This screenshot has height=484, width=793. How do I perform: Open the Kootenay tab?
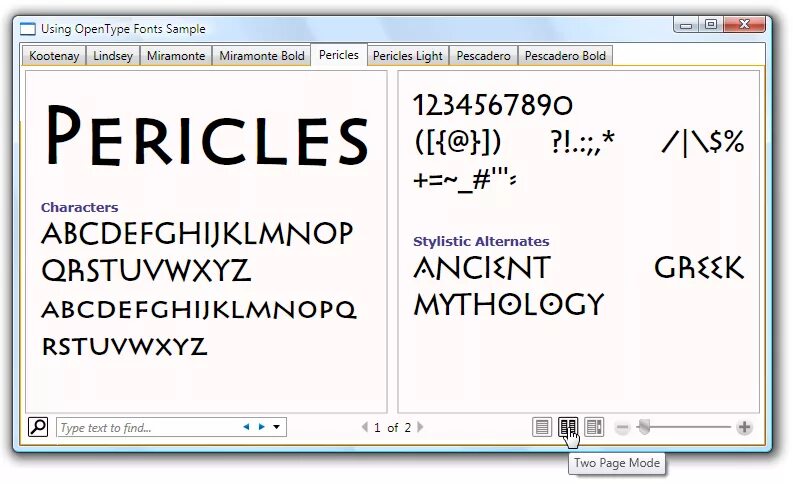[x=54, y=56]
